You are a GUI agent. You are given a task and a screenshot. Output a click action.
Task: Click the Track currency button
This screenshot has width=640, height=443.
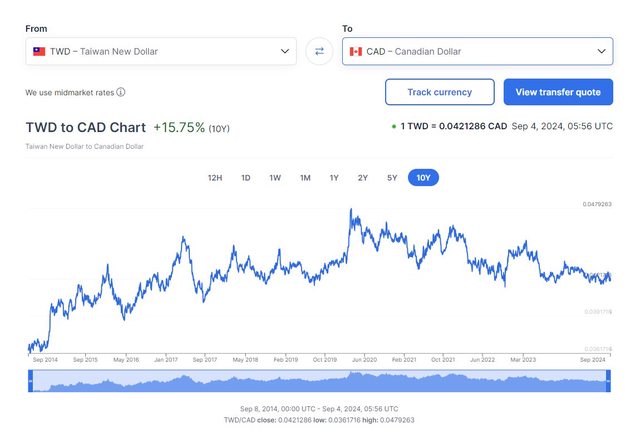[439, 92]
